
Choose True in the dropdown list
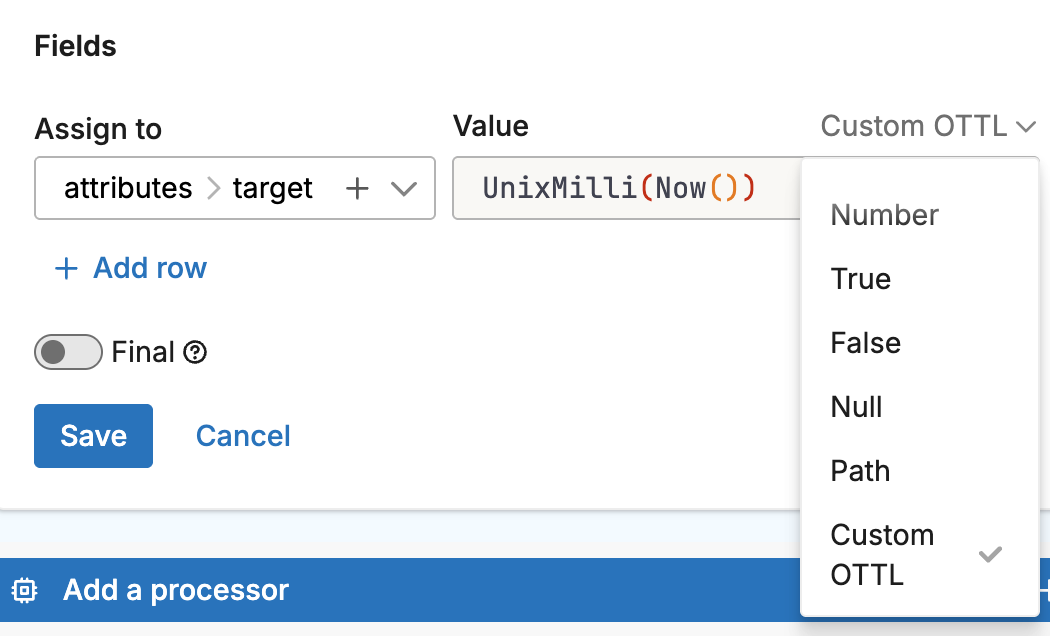pyautogui.click(x=860, y=279)
